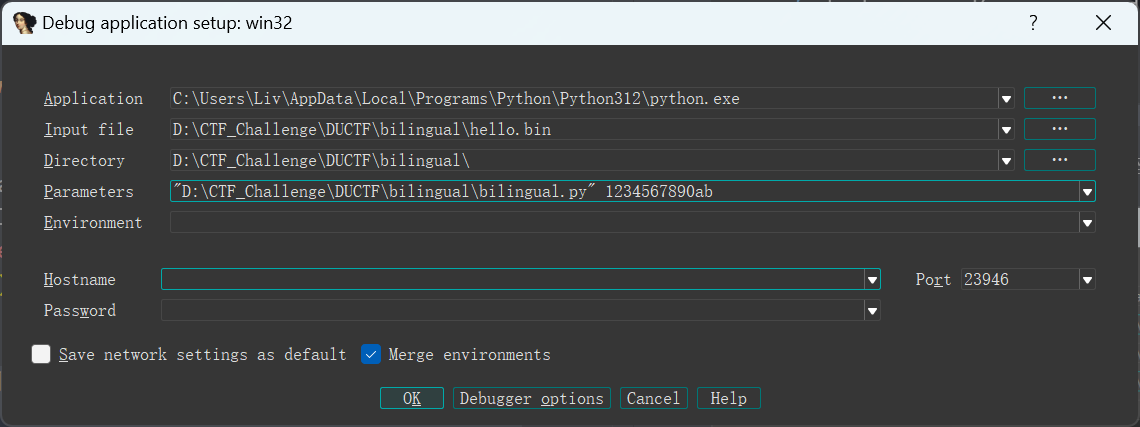Viewport: 1140px width, 427px height.
Task: Expand the Password dropdown
Action: 872,311
